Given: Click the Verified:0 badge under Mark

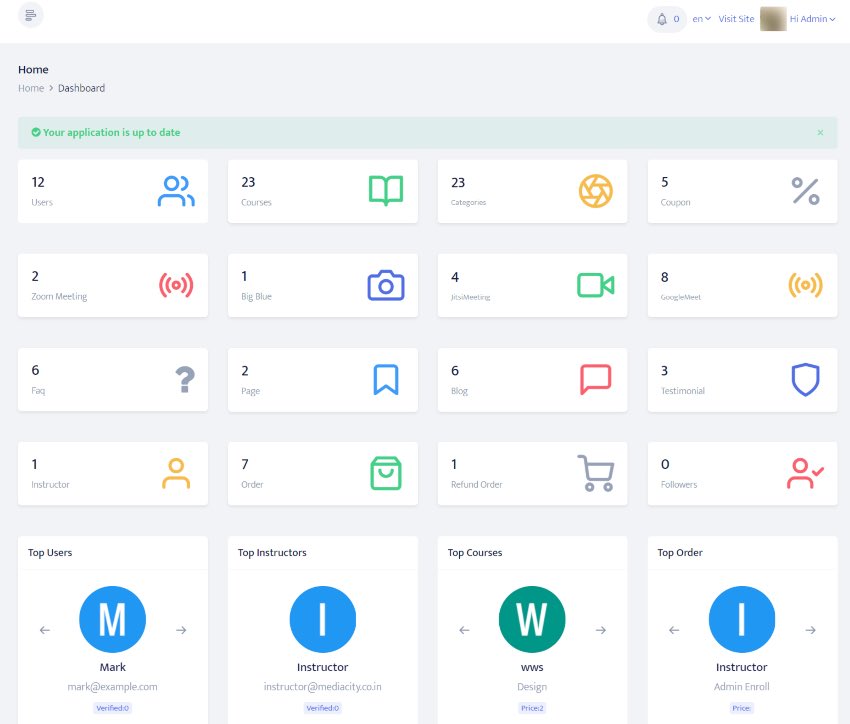Looking at the screenshot, I should (112, 707).
